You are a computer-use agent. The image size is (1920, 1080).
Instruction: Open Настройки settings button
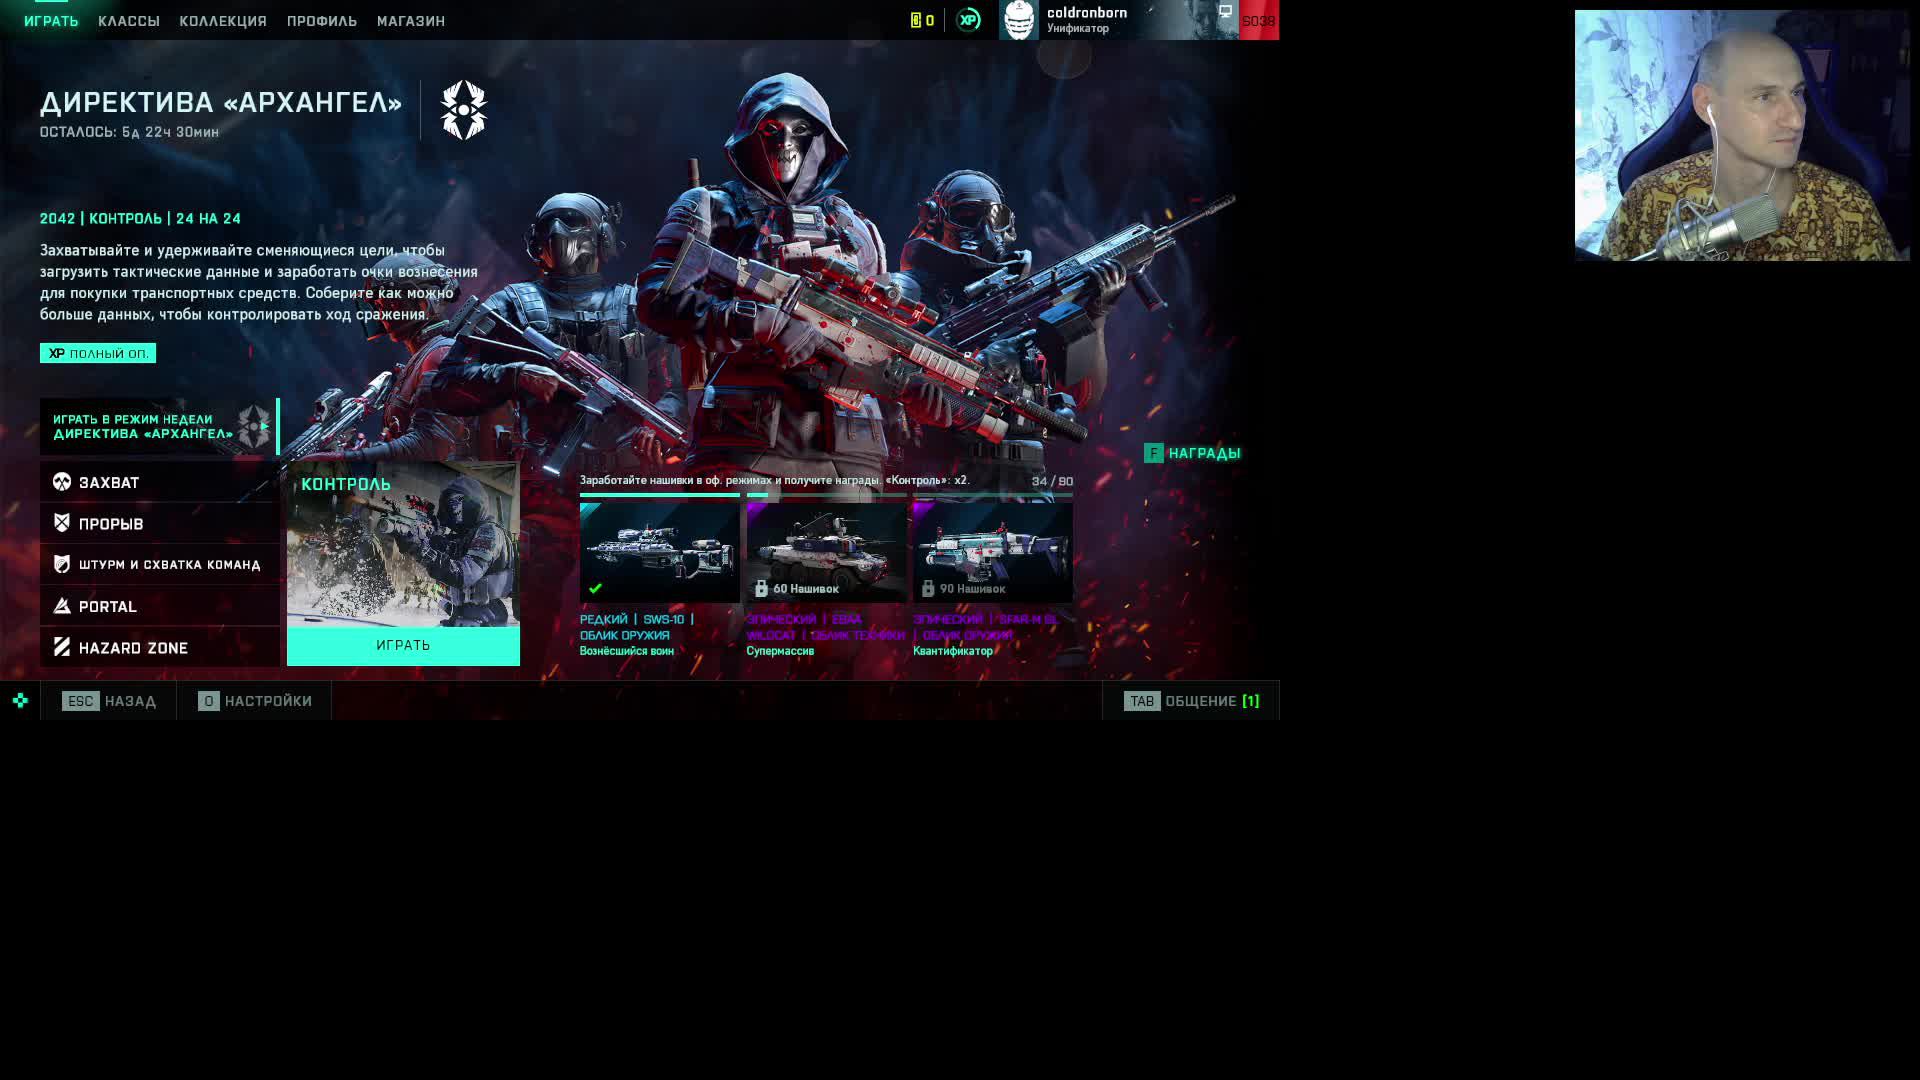tap(254, 701)
